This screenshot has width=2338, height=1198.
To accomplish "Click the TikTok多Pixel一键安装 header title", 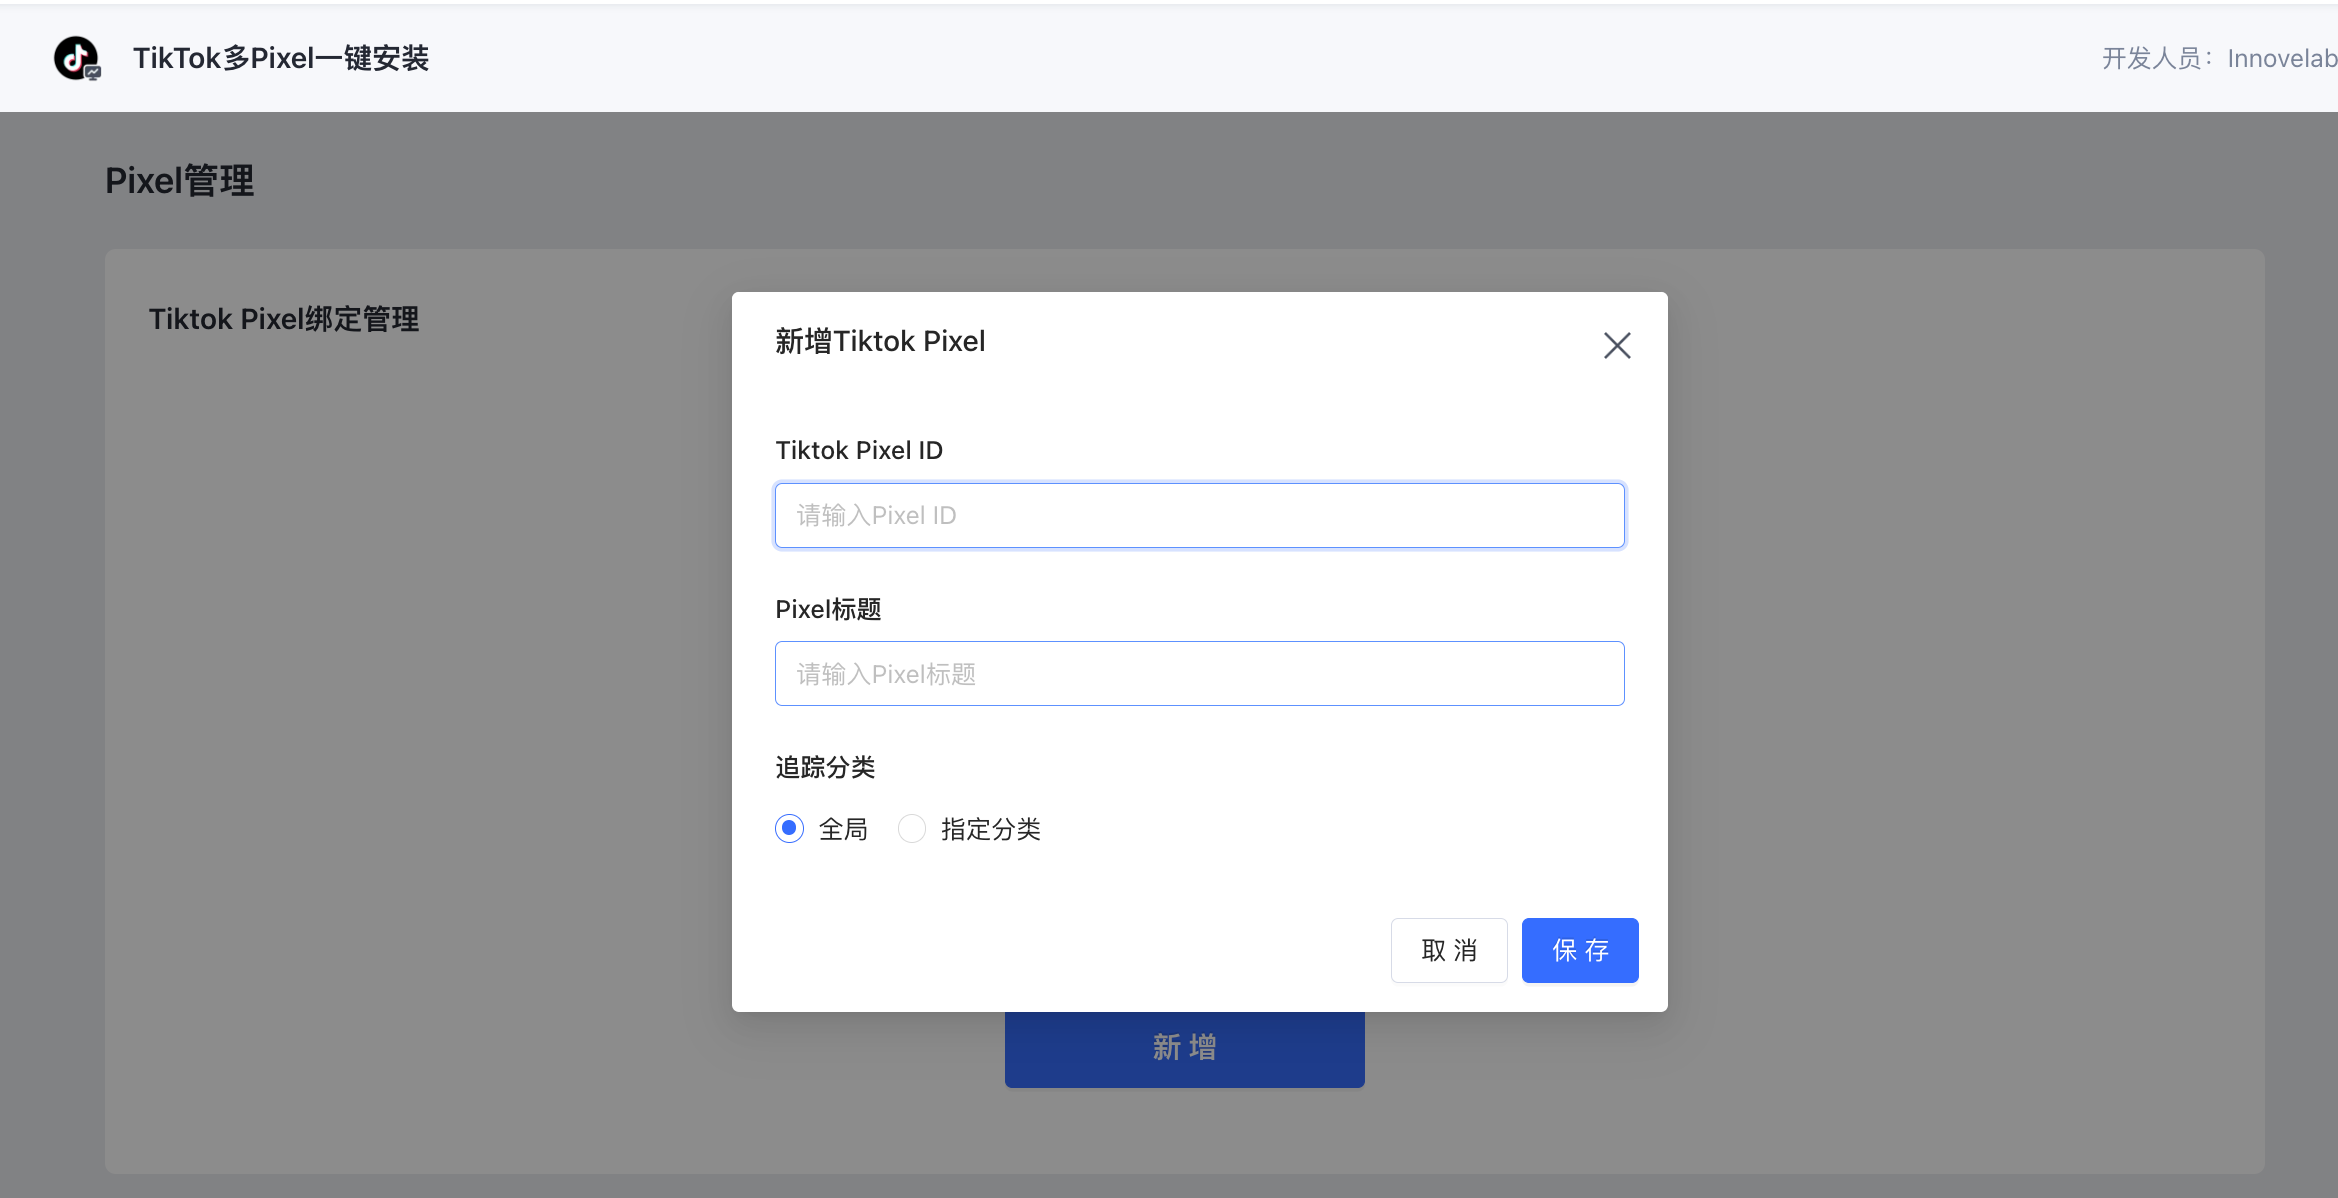I will (x=281, y=58).
